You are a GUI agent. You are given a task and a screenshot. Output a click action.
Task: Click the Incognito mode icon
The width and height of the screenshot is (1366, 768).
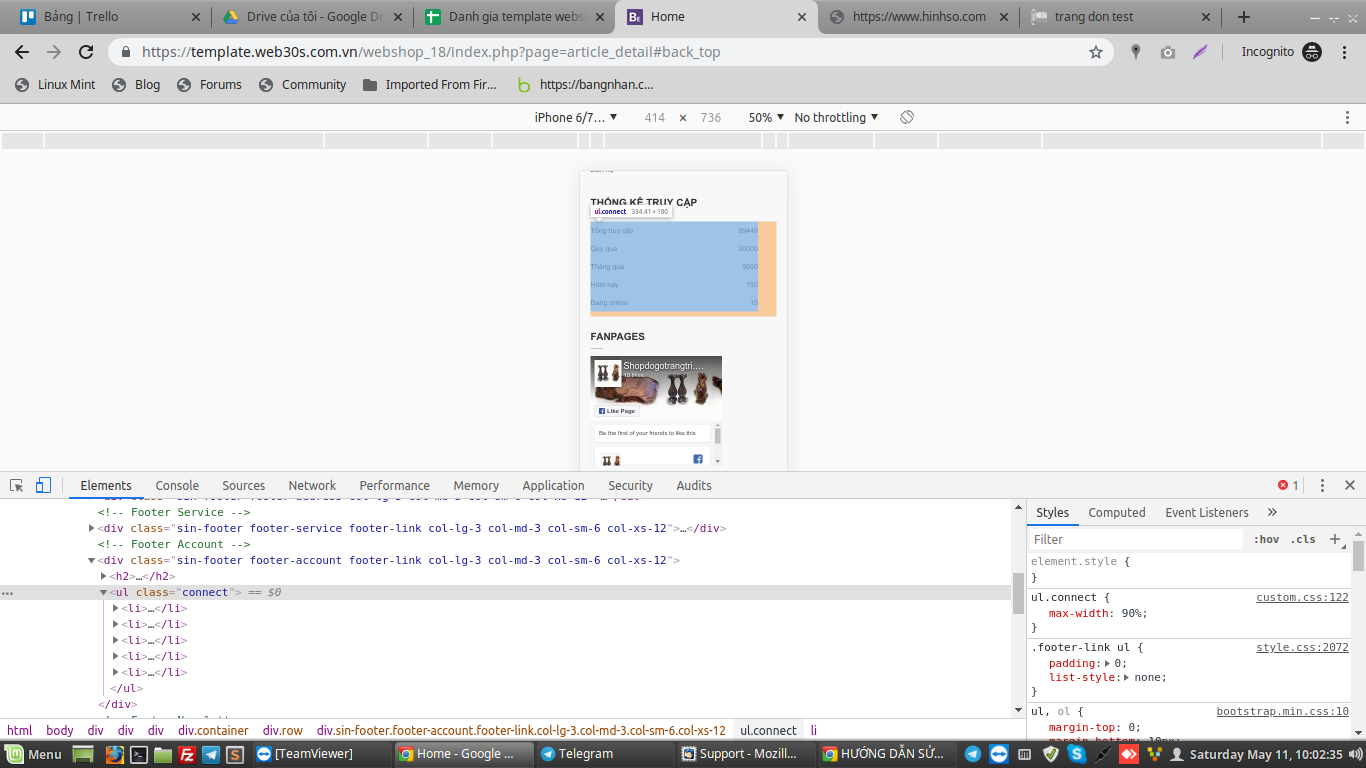point(1312,52)
